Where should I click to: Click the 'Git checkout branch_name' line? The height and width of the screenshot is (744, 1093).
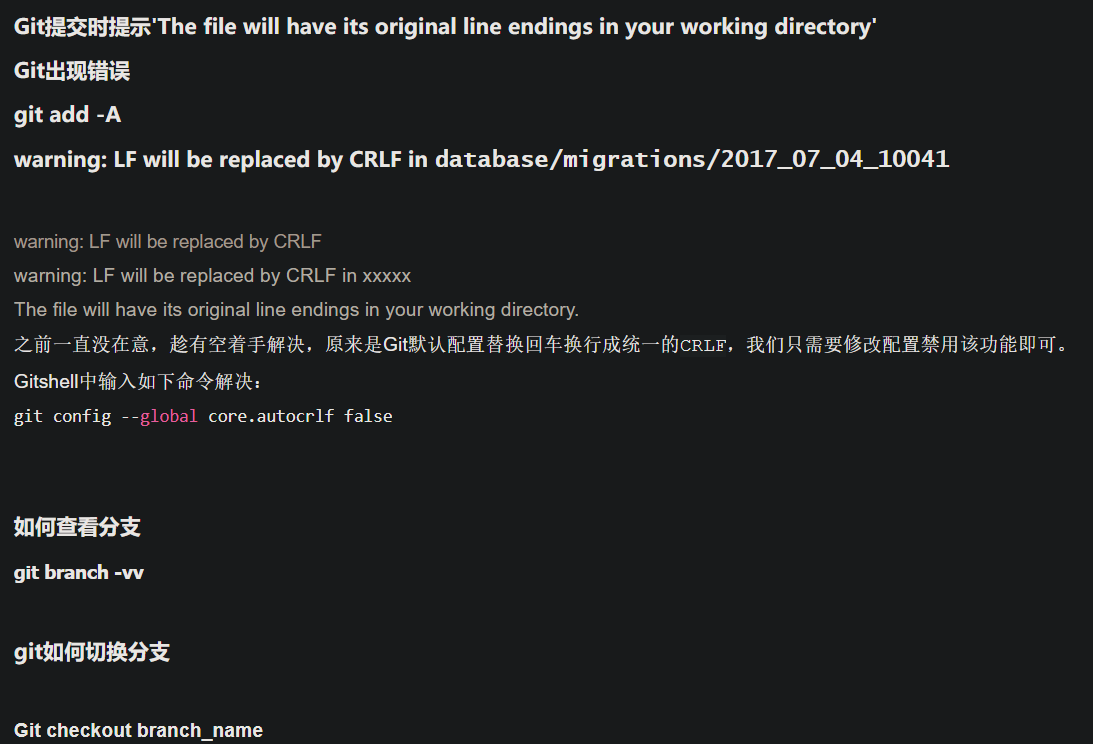[138, 730]
